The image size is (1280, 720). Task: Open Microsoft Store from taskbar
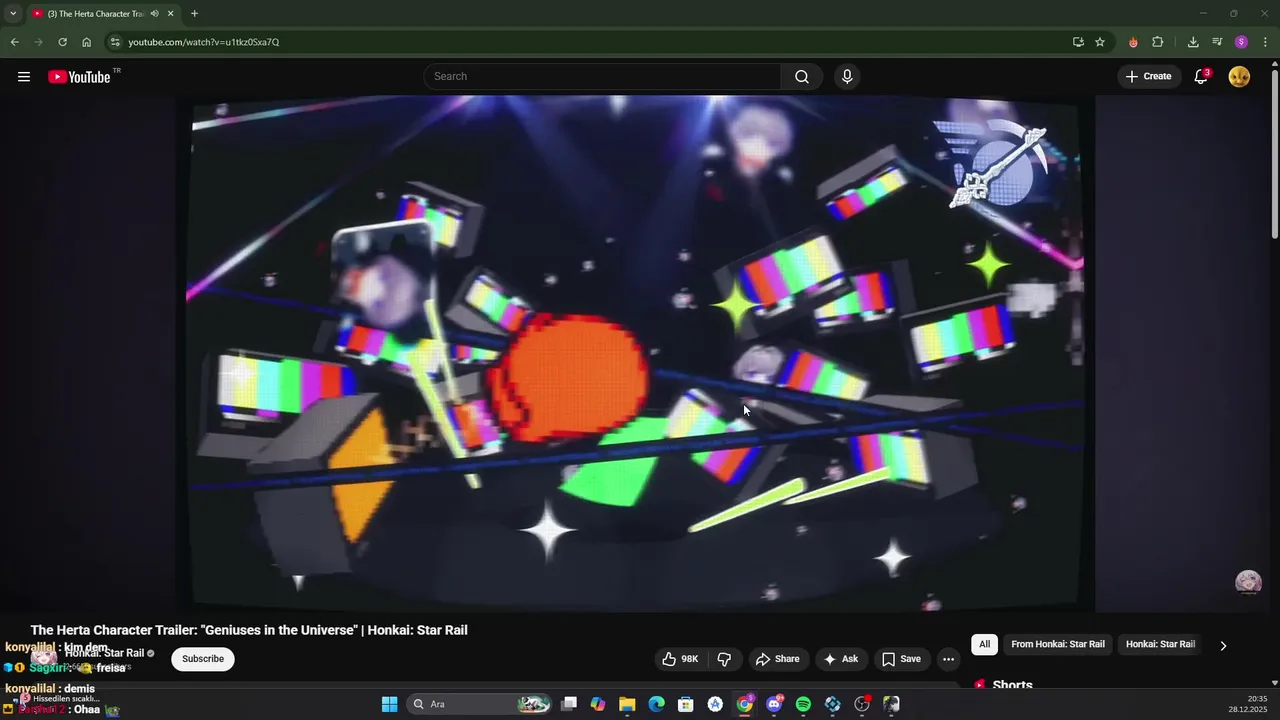coord(686,704)
